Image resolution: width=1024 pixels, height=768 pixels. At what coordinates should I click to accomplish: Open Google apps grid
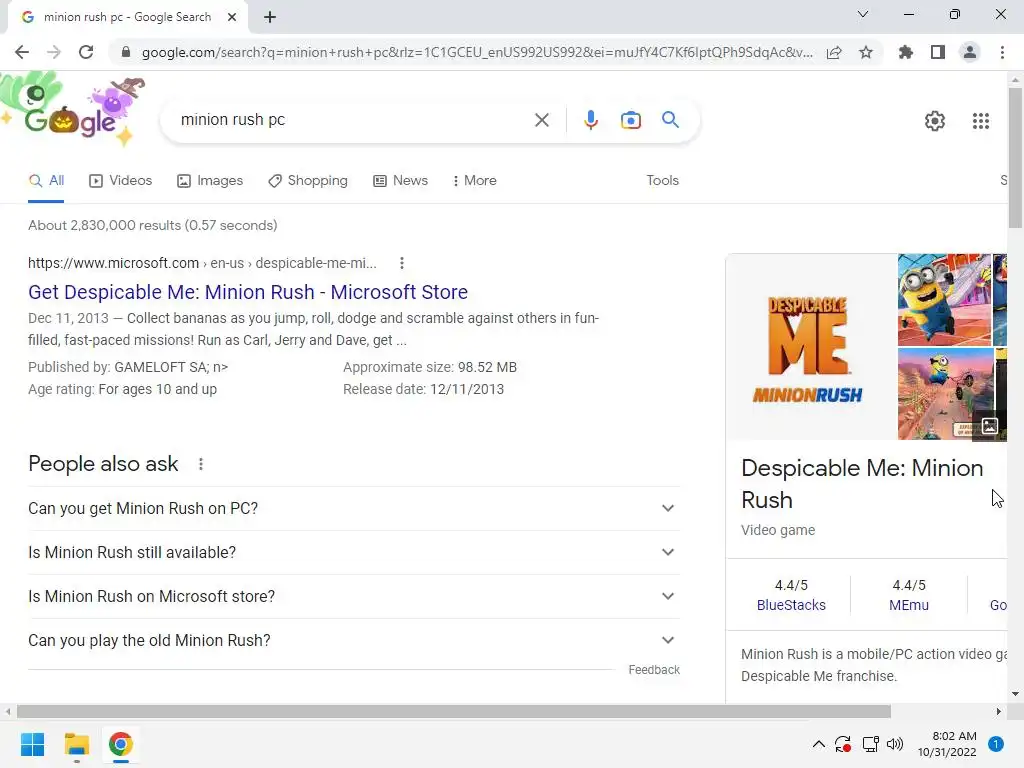point(981,121)
